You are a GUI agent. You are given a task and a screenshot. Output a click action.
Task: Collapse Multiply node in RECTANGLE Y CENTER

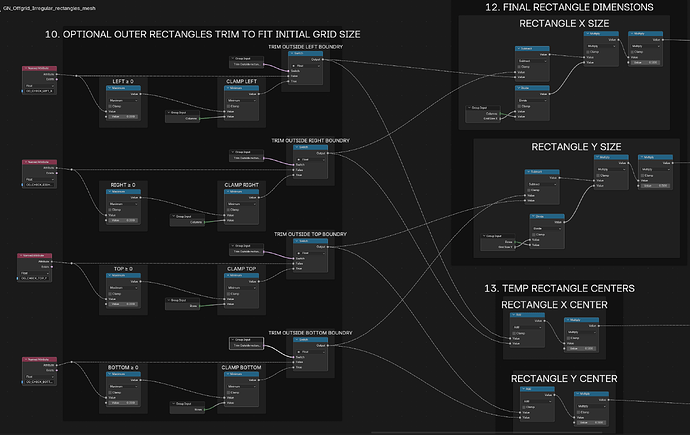click(x=577, y=394)
